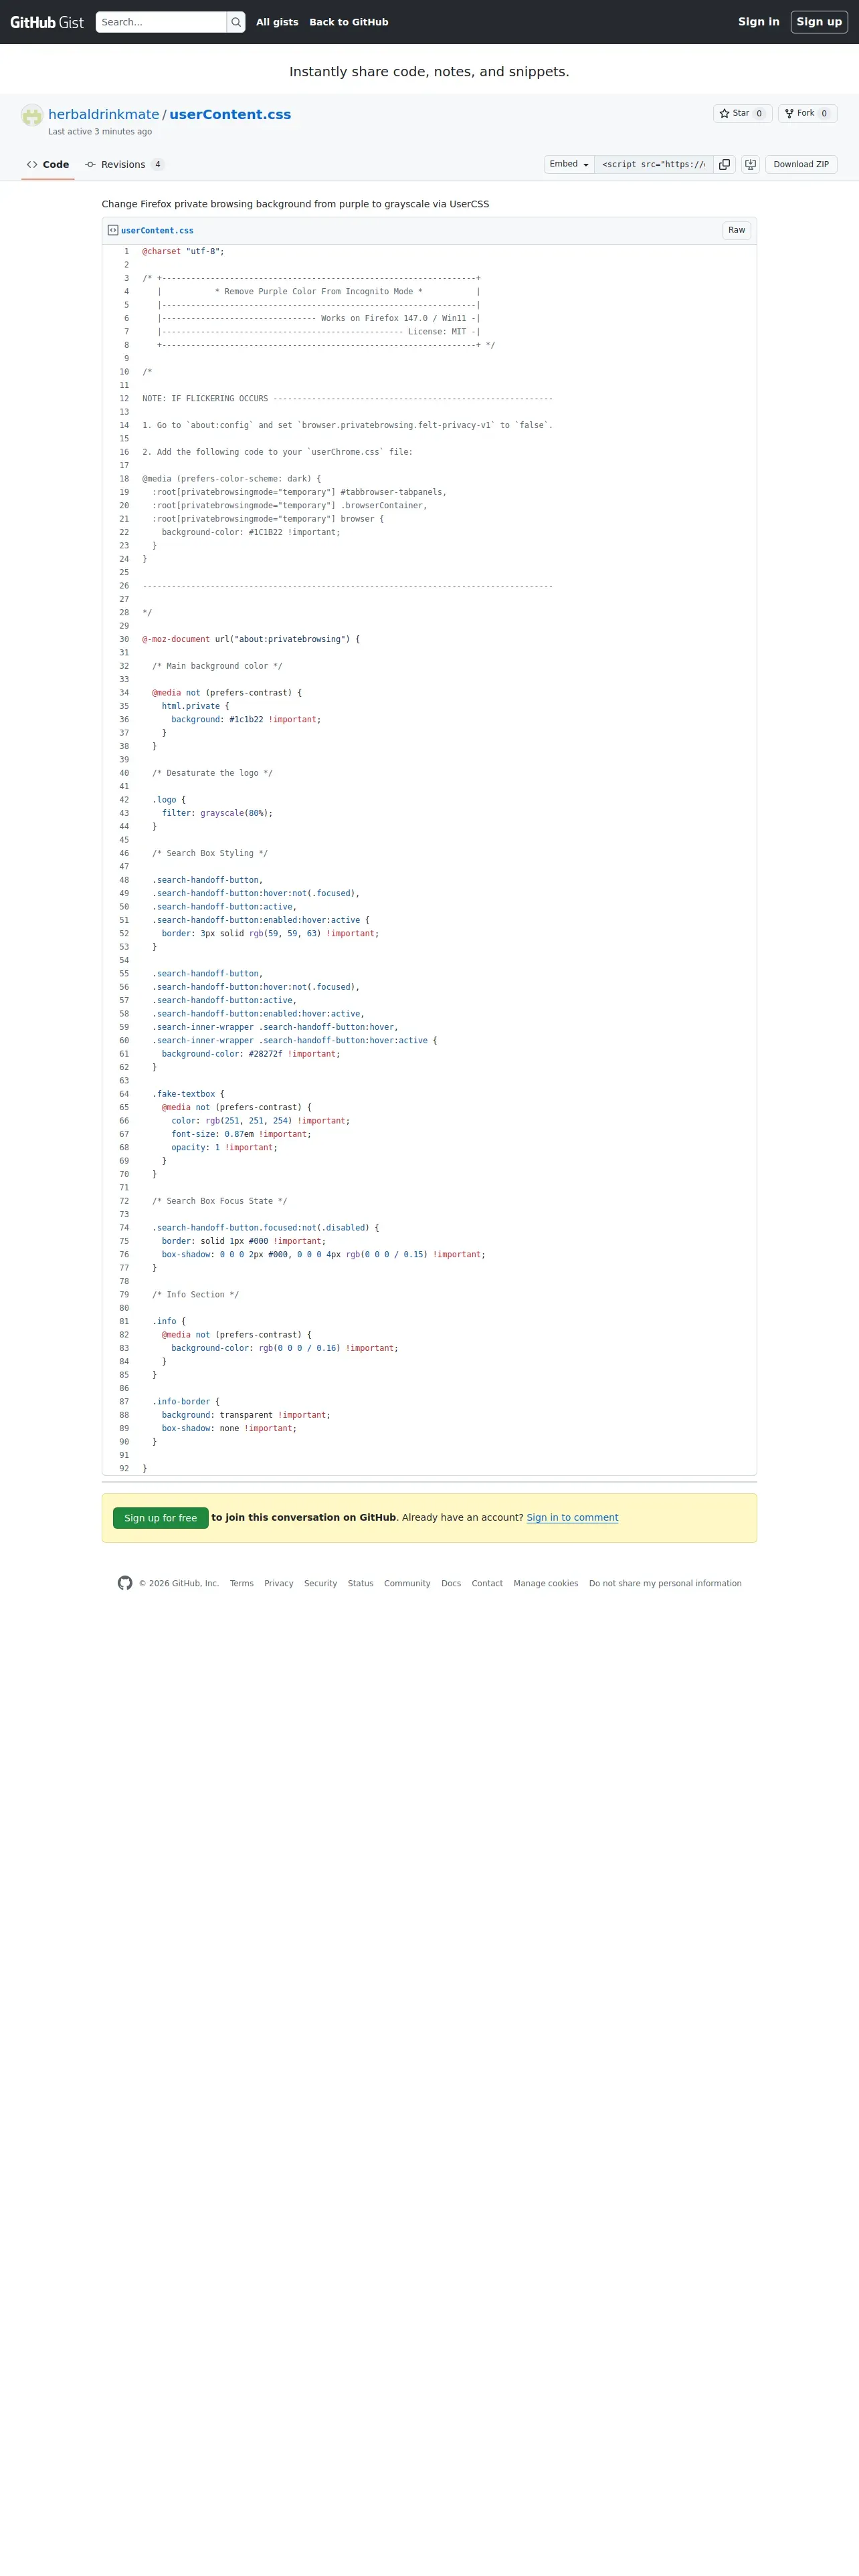
Task: Click the search magnifier icon button
Action: tap(236, 22)
